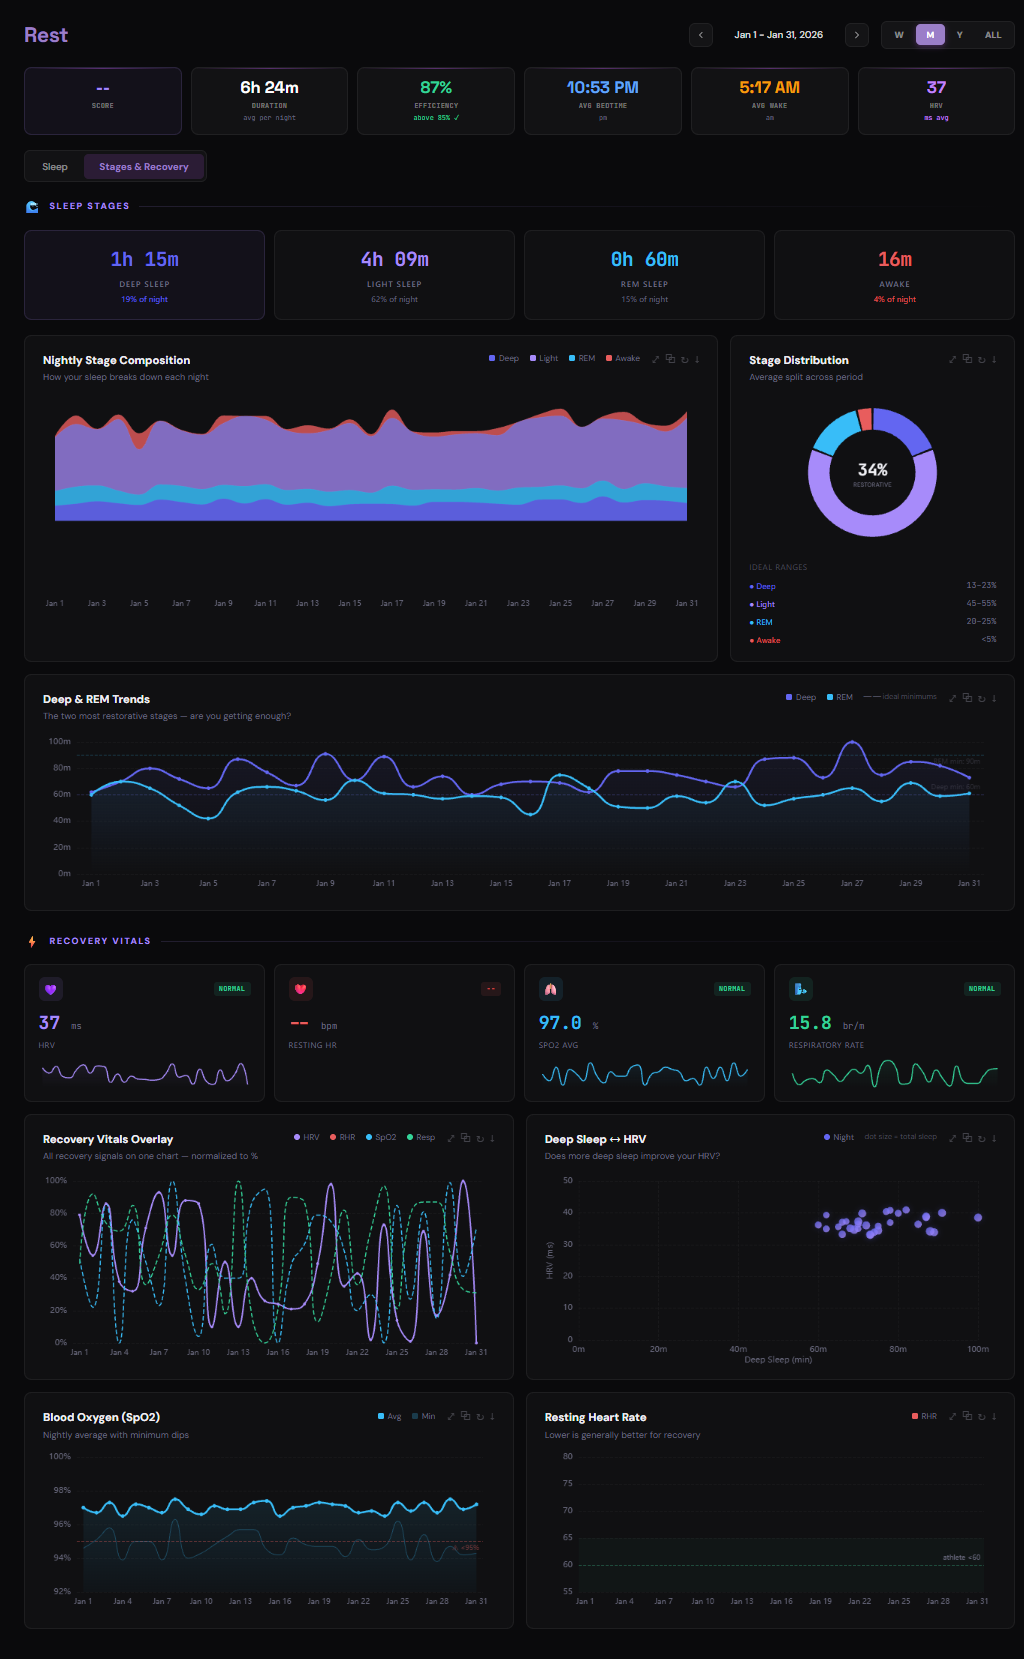Toggle SpO2 in Recovery Vitals Overlay legend
The image size is (1024, 1659).
[x=381, y=1137]
